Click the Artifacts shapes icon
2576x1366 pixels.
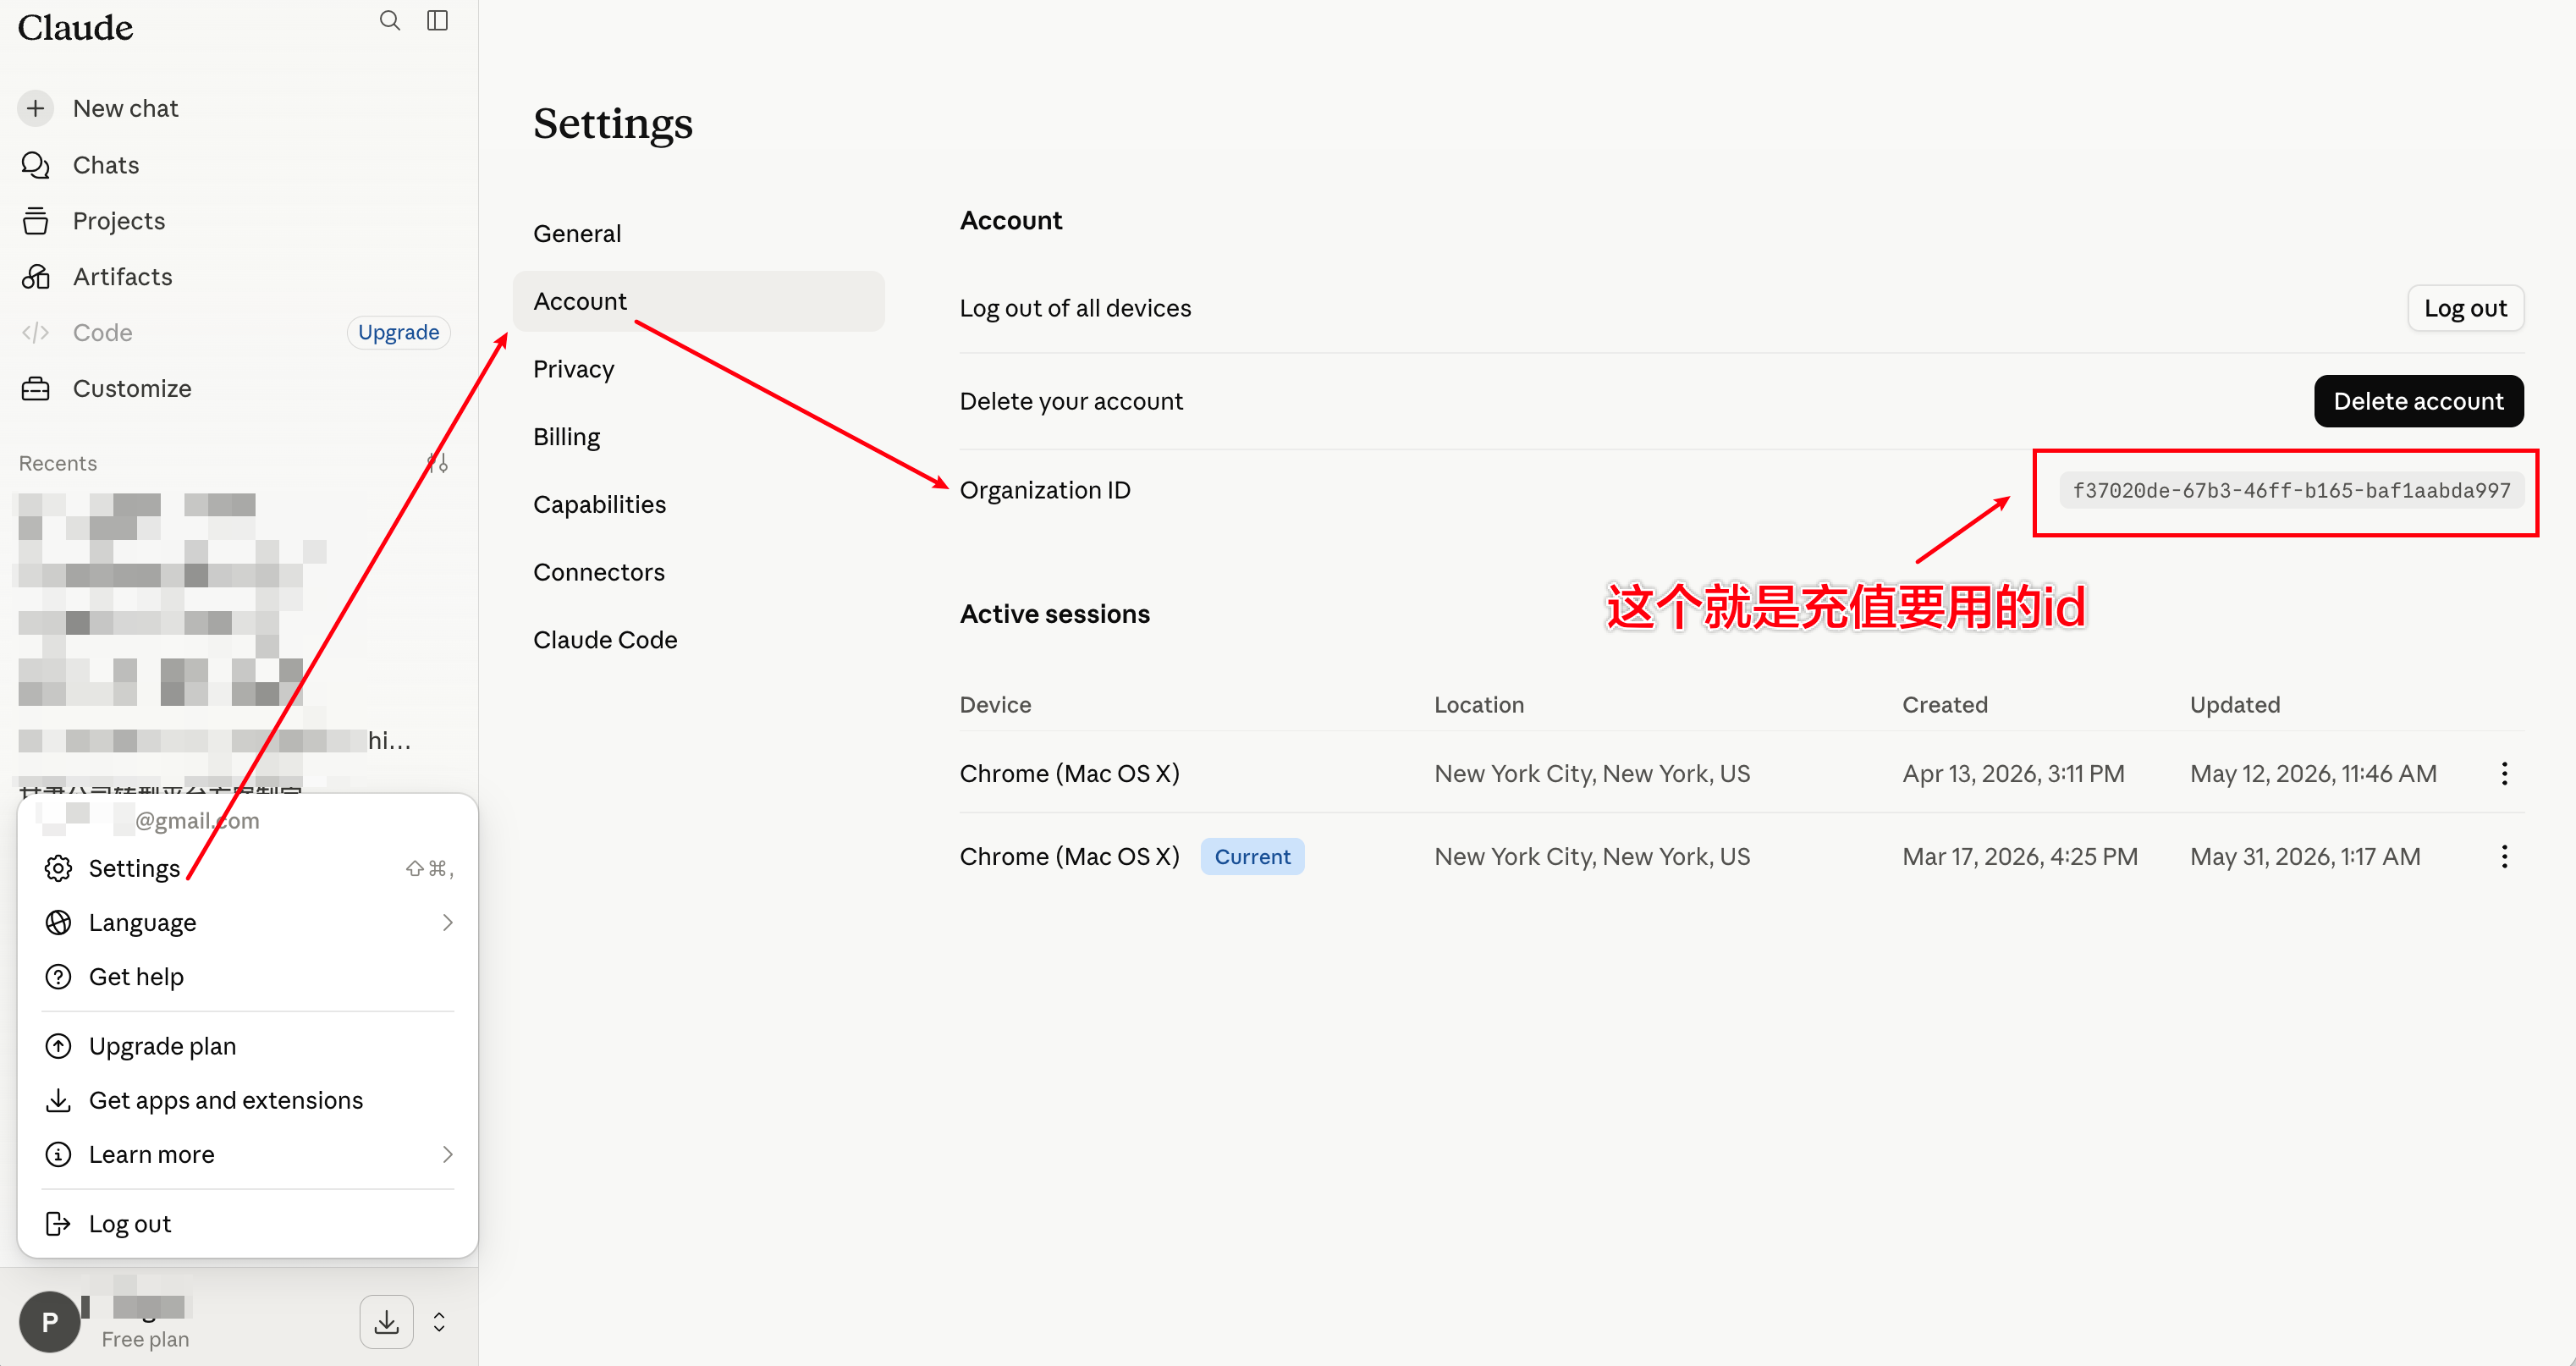click(x=36, y=277)
